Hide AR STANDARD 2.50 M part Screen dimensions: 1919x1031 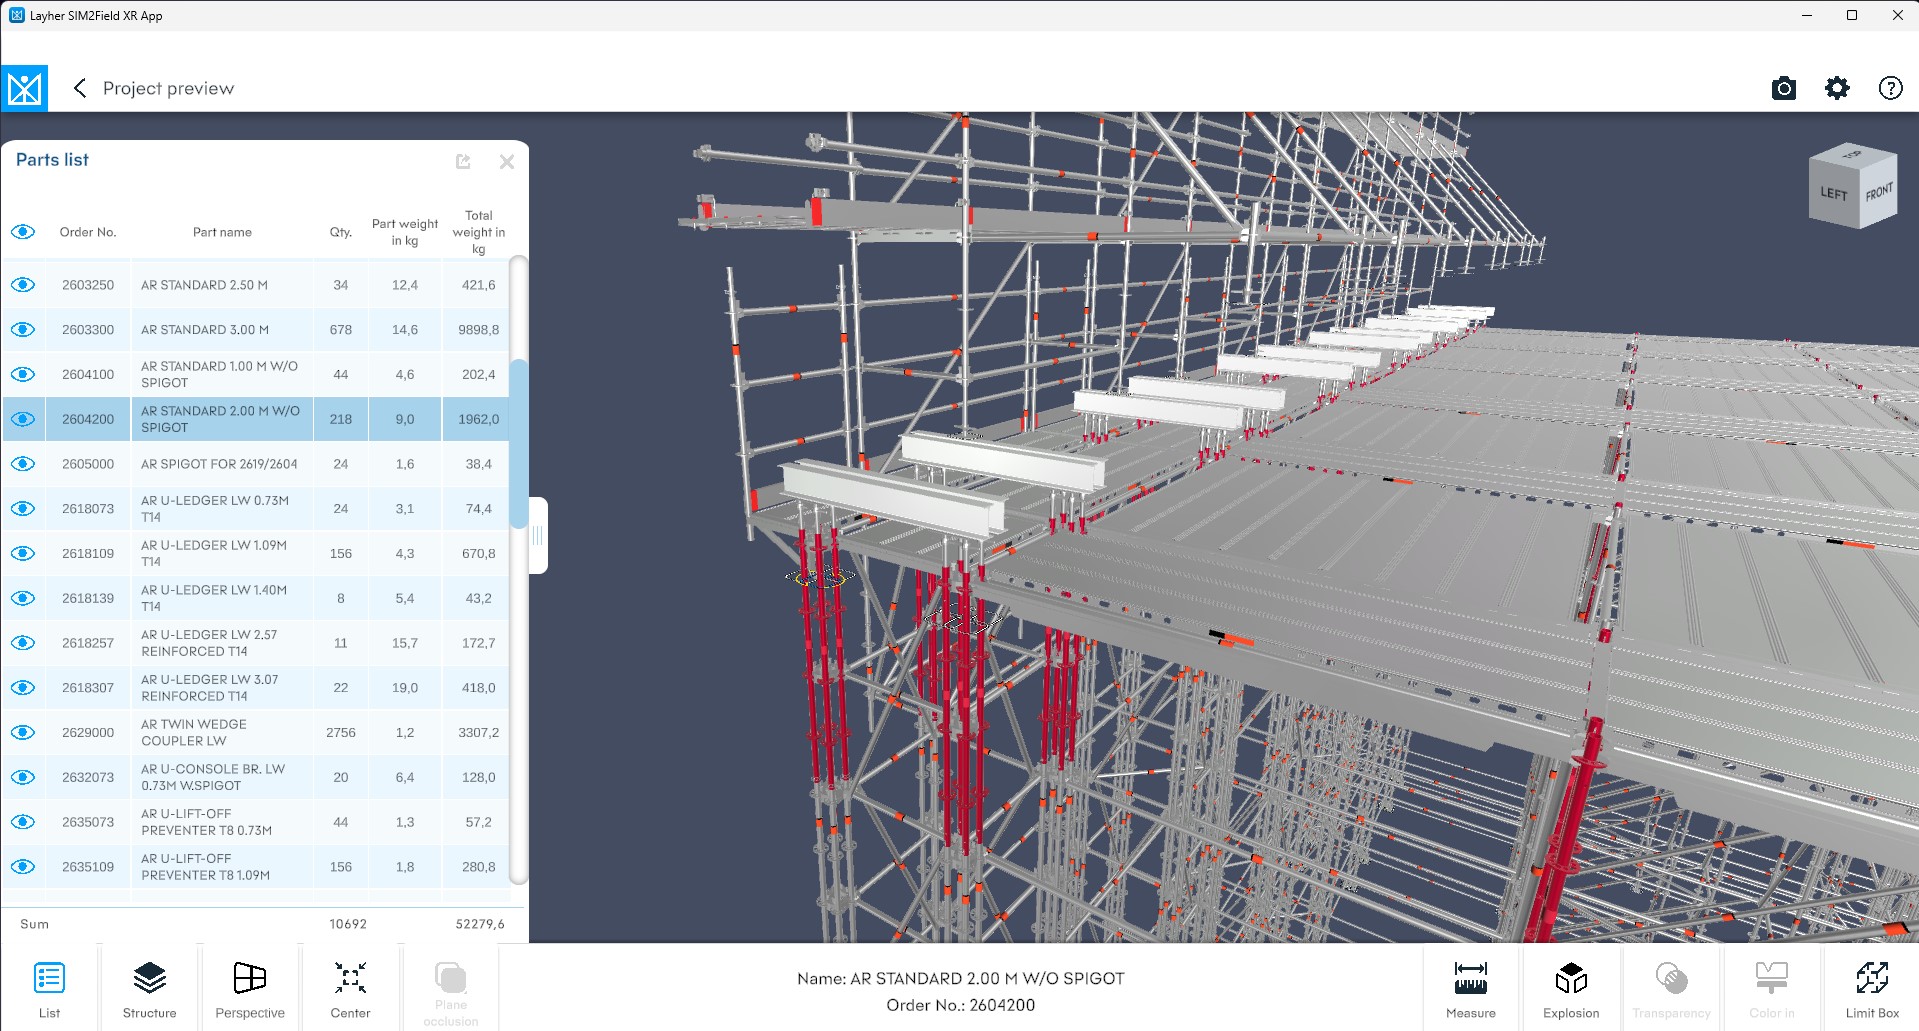click(23, 285)
